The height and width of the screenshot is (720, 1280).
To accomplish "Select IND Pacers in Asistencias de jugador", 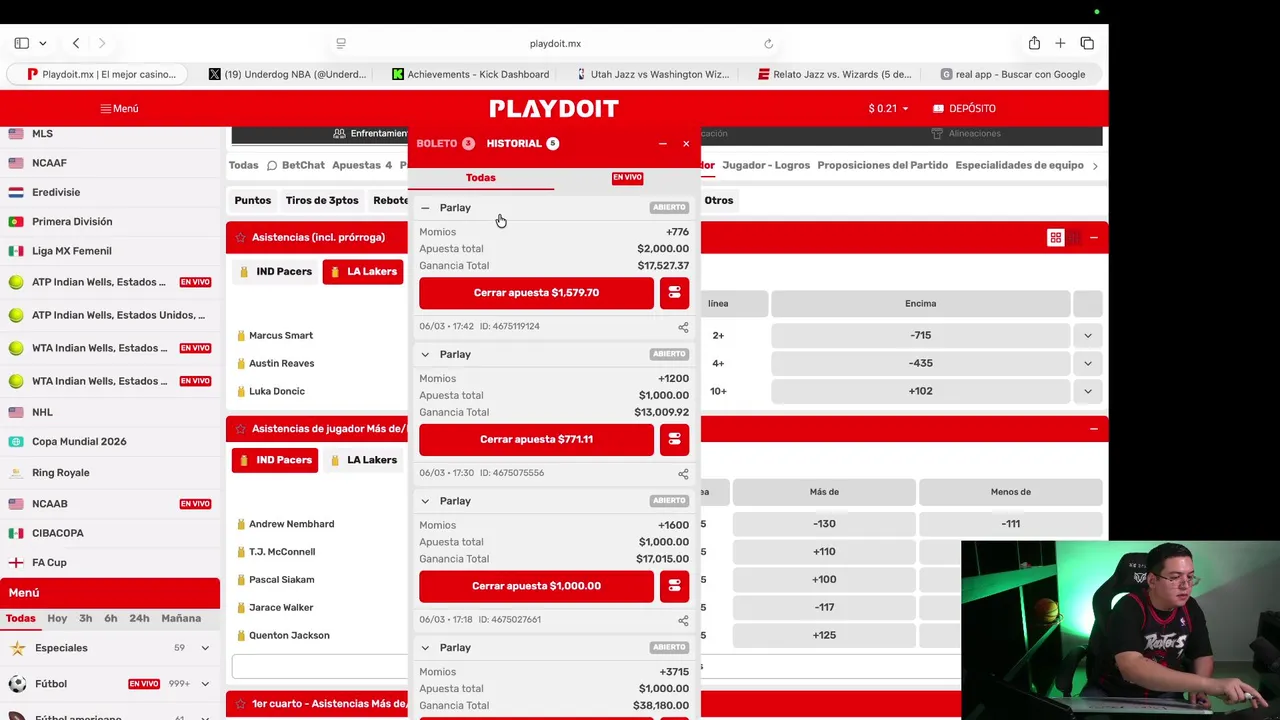I will pos(275,460).
